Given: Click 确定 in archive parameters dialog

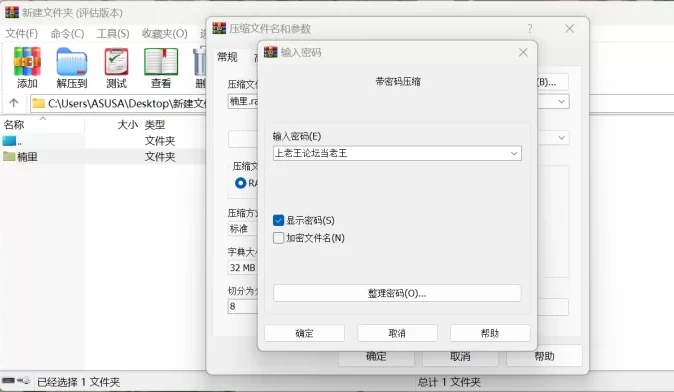Looking at the screenshot, I should coord(376,356).
